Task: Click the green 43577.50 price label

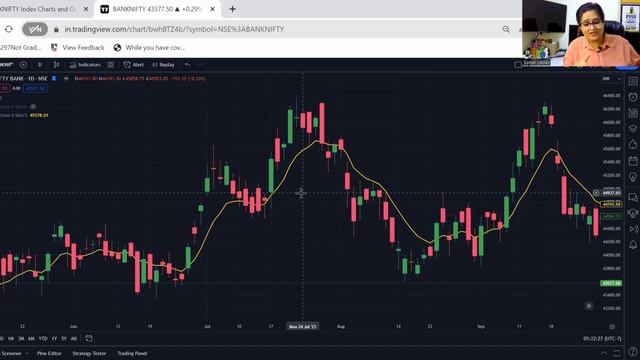Action: click(611, 283)
